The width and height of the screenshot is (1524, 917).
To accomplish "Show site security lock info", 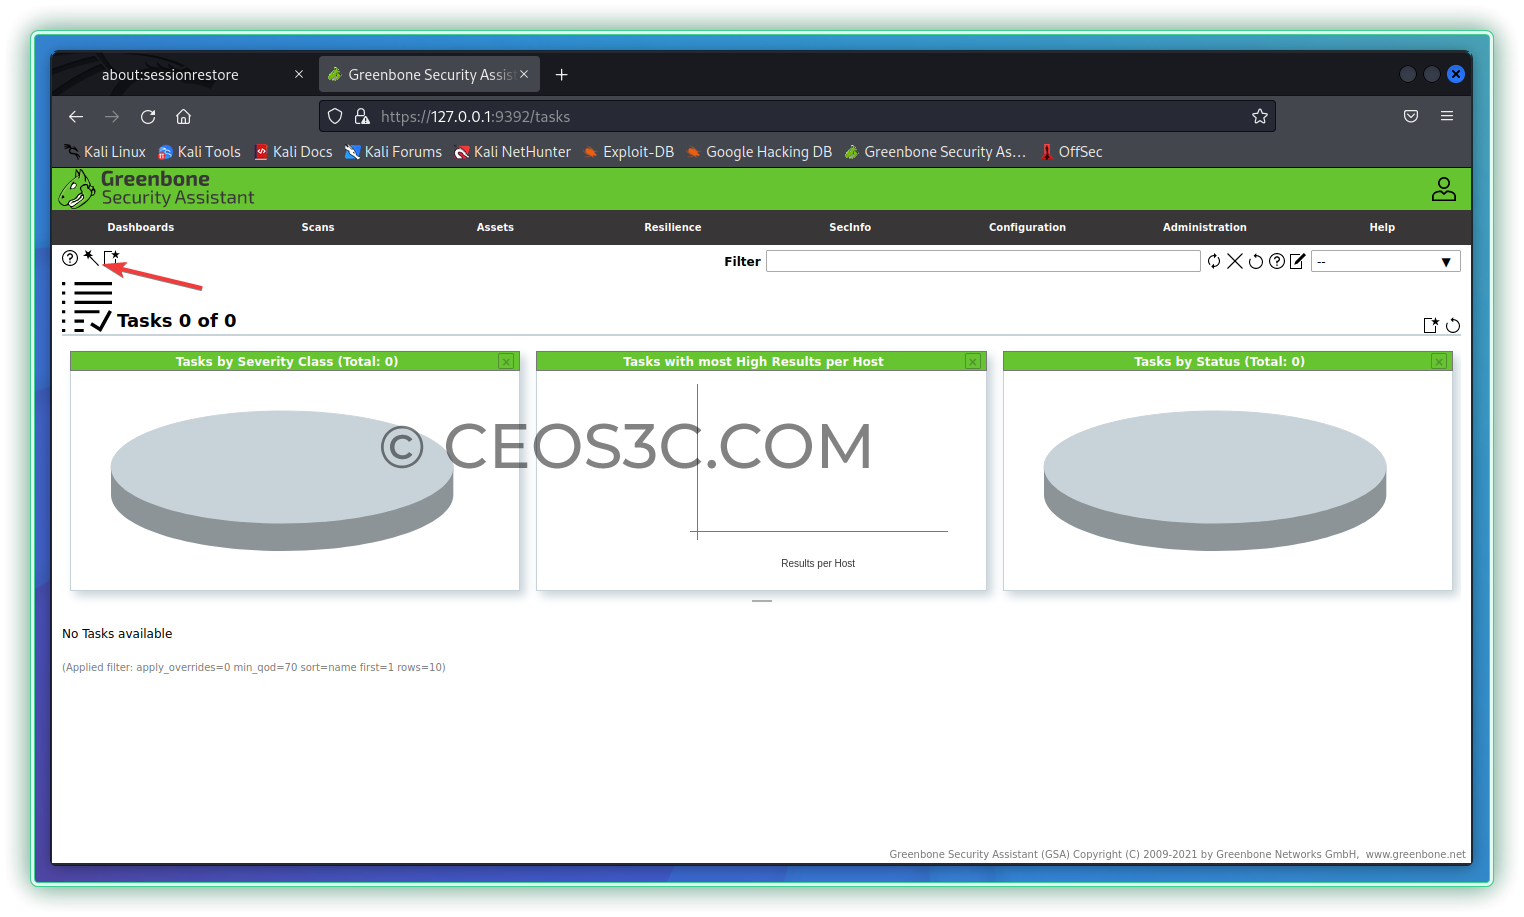I will tap(362, 117).
